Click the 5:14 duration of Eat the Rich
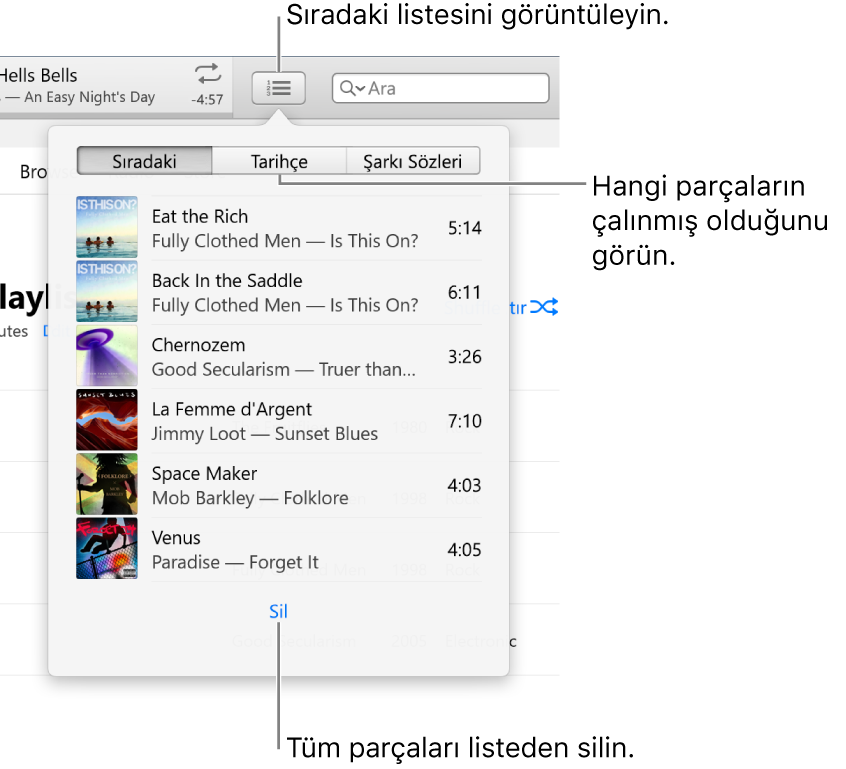Image resolution: width=846 pixels, height=769 pixels. click(465, 228)
